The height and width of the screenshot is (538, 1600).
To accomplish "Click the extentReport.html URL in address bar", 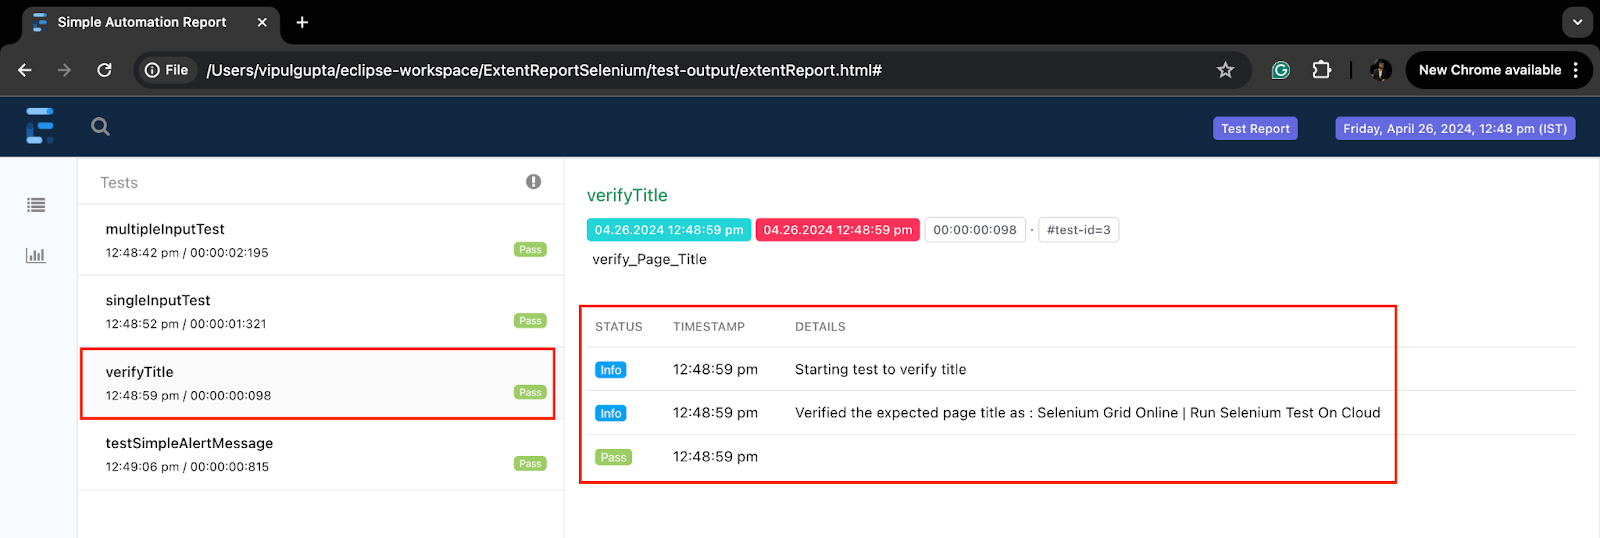I will 544,70.
